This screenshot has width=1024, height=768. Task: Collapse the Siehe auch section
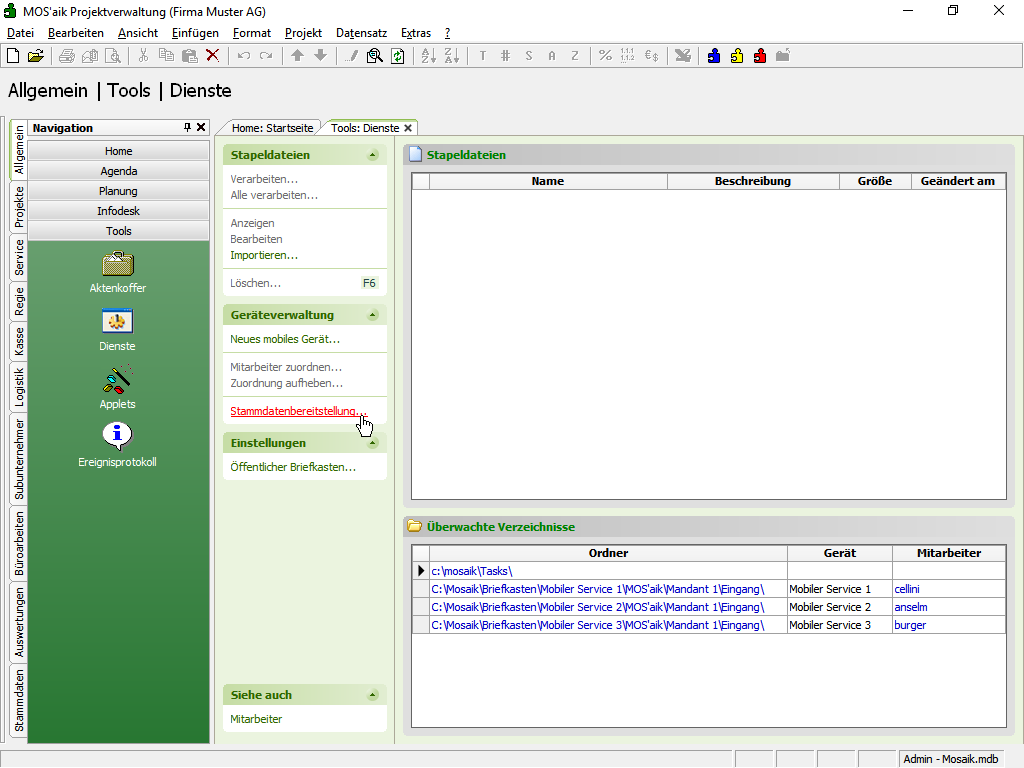(x=373, y=695)
